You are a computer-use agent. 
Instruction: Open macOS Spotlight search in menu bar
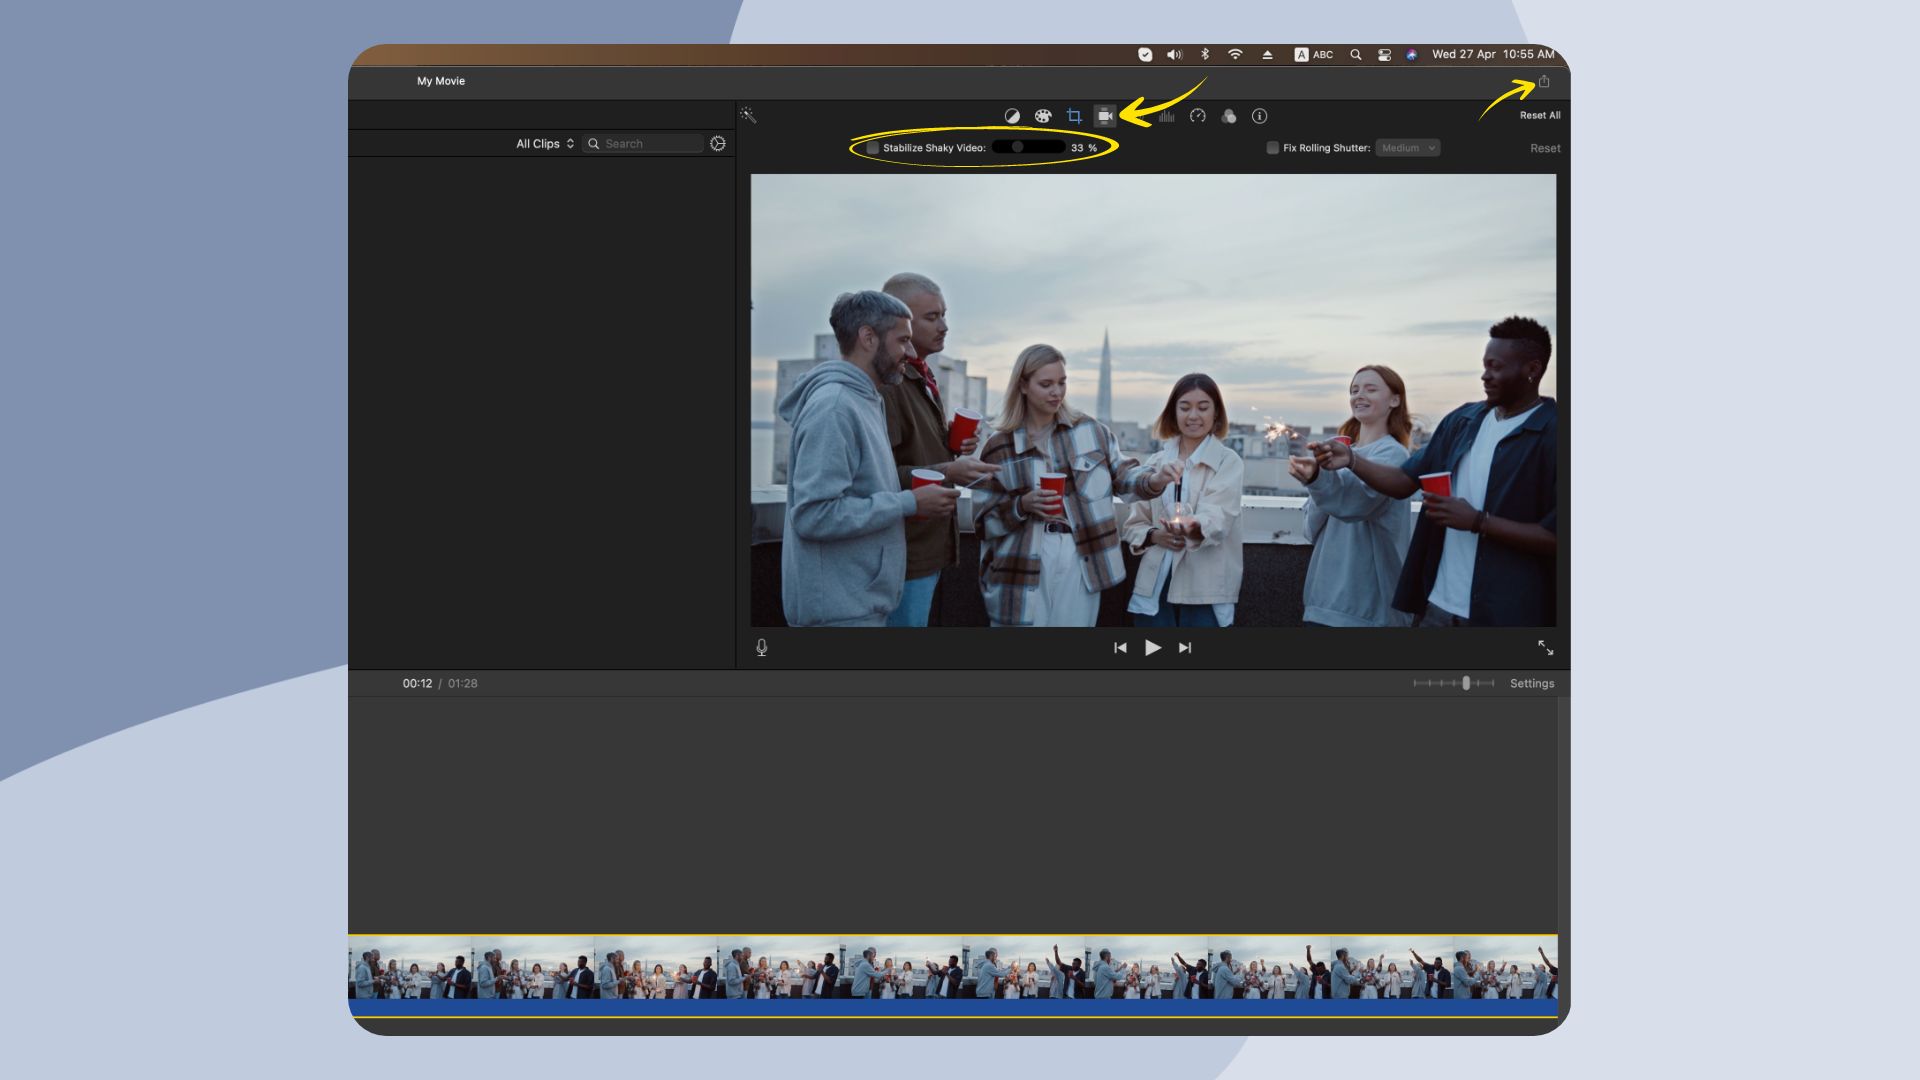pyautogui.click(x=1356, y=55)
